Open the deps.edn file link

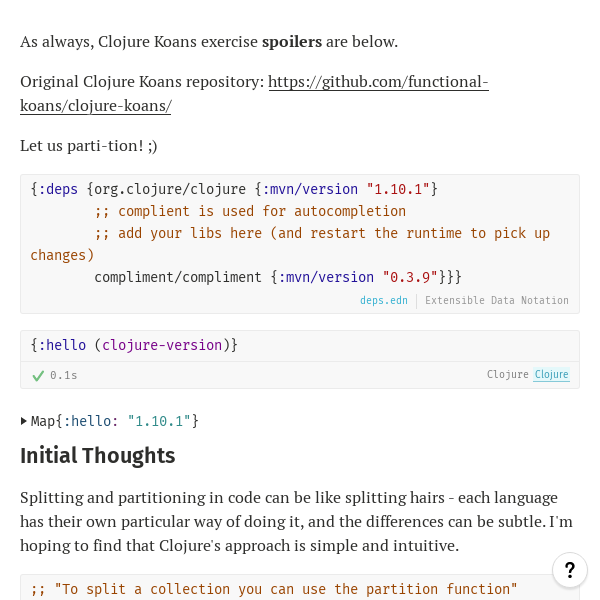pos(384,300)
